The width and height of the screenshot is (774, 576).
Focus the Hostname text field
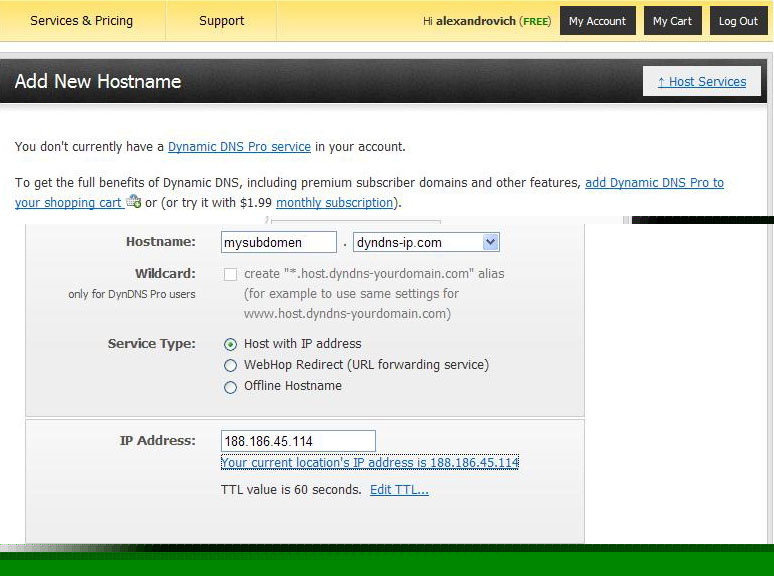[279, 242]
